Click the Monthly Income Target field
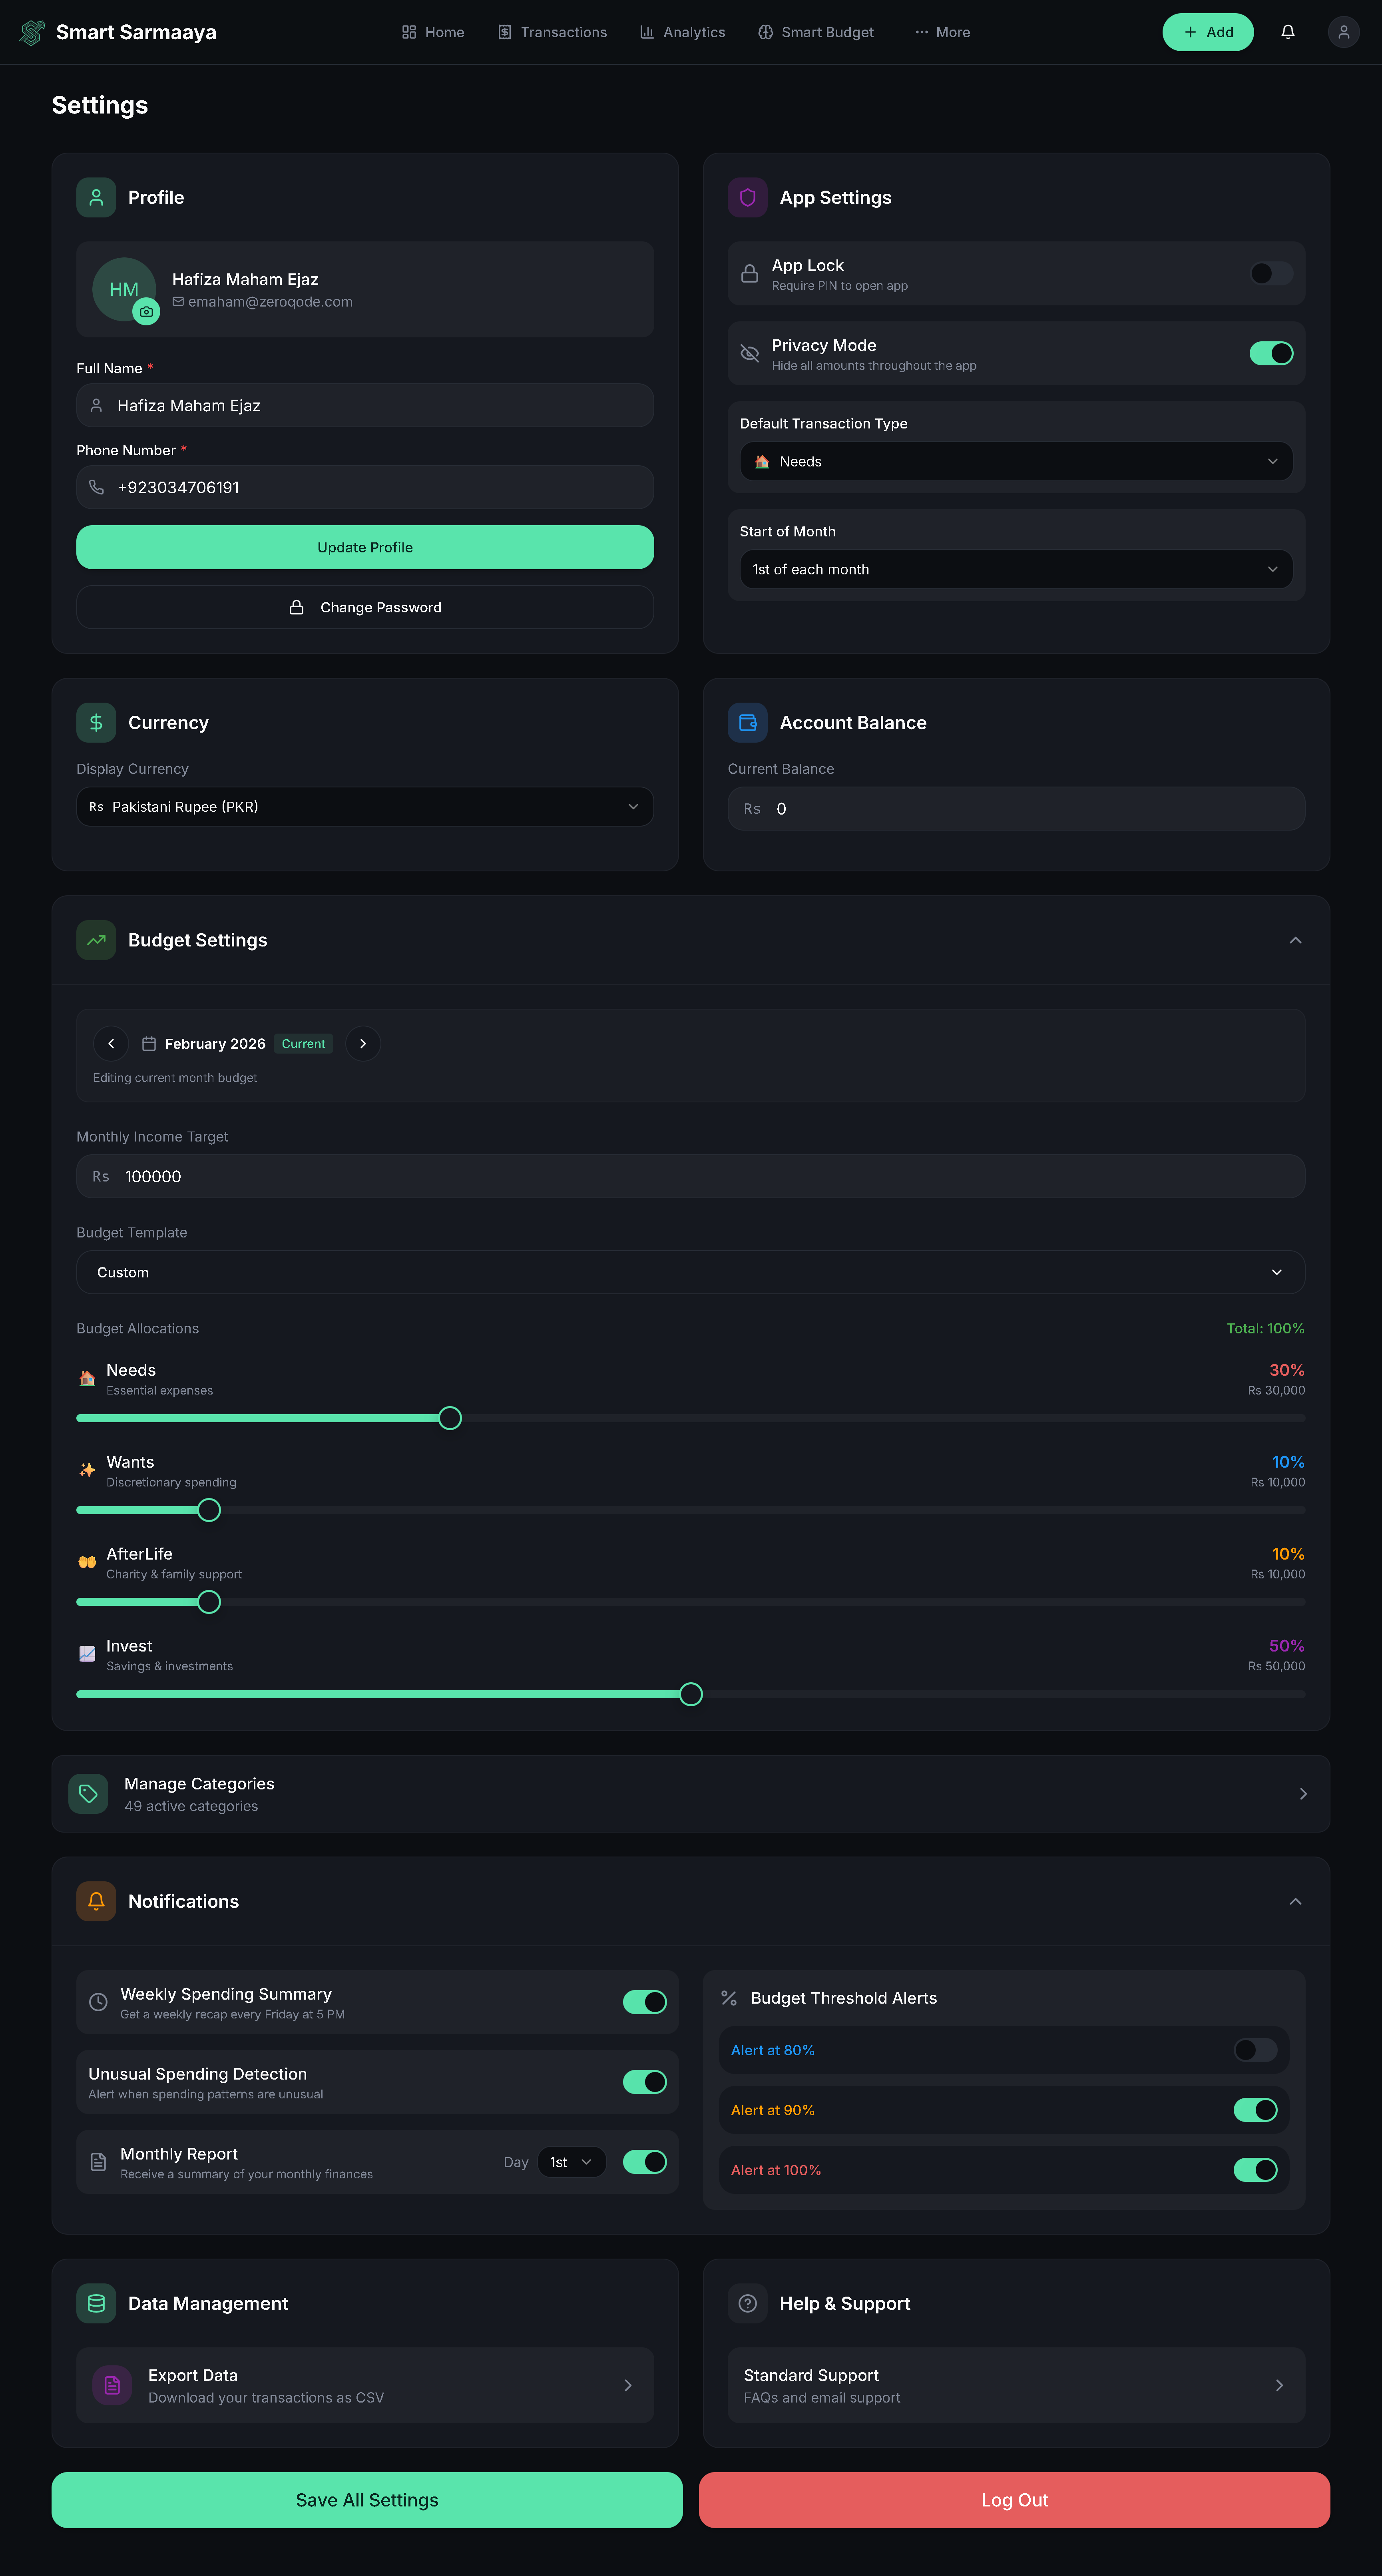 coord(690,1176)
